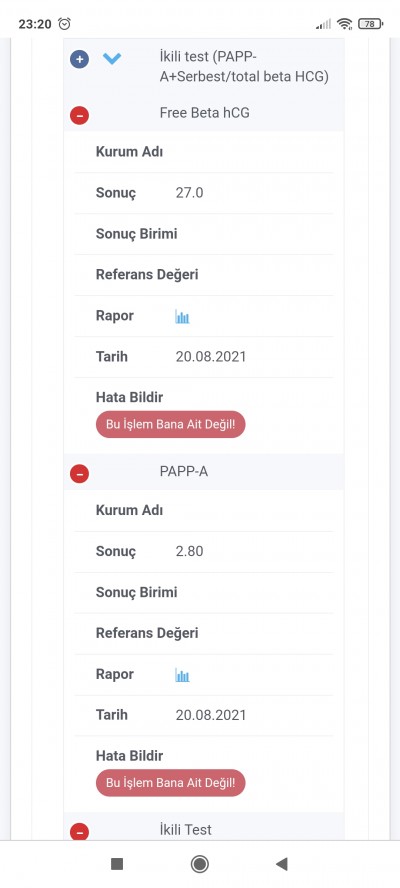
Task: Select the Free Beta hCG row title
Action: point(205,113)
